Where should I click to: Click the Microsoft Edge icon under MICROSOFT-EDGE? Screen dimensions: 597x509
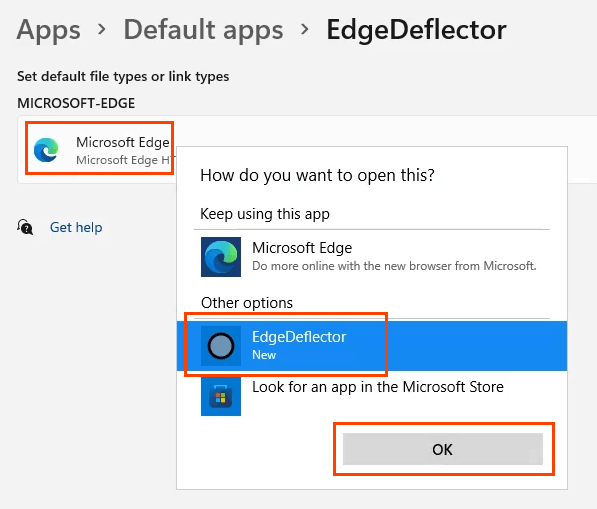click(x=46, y=150)
